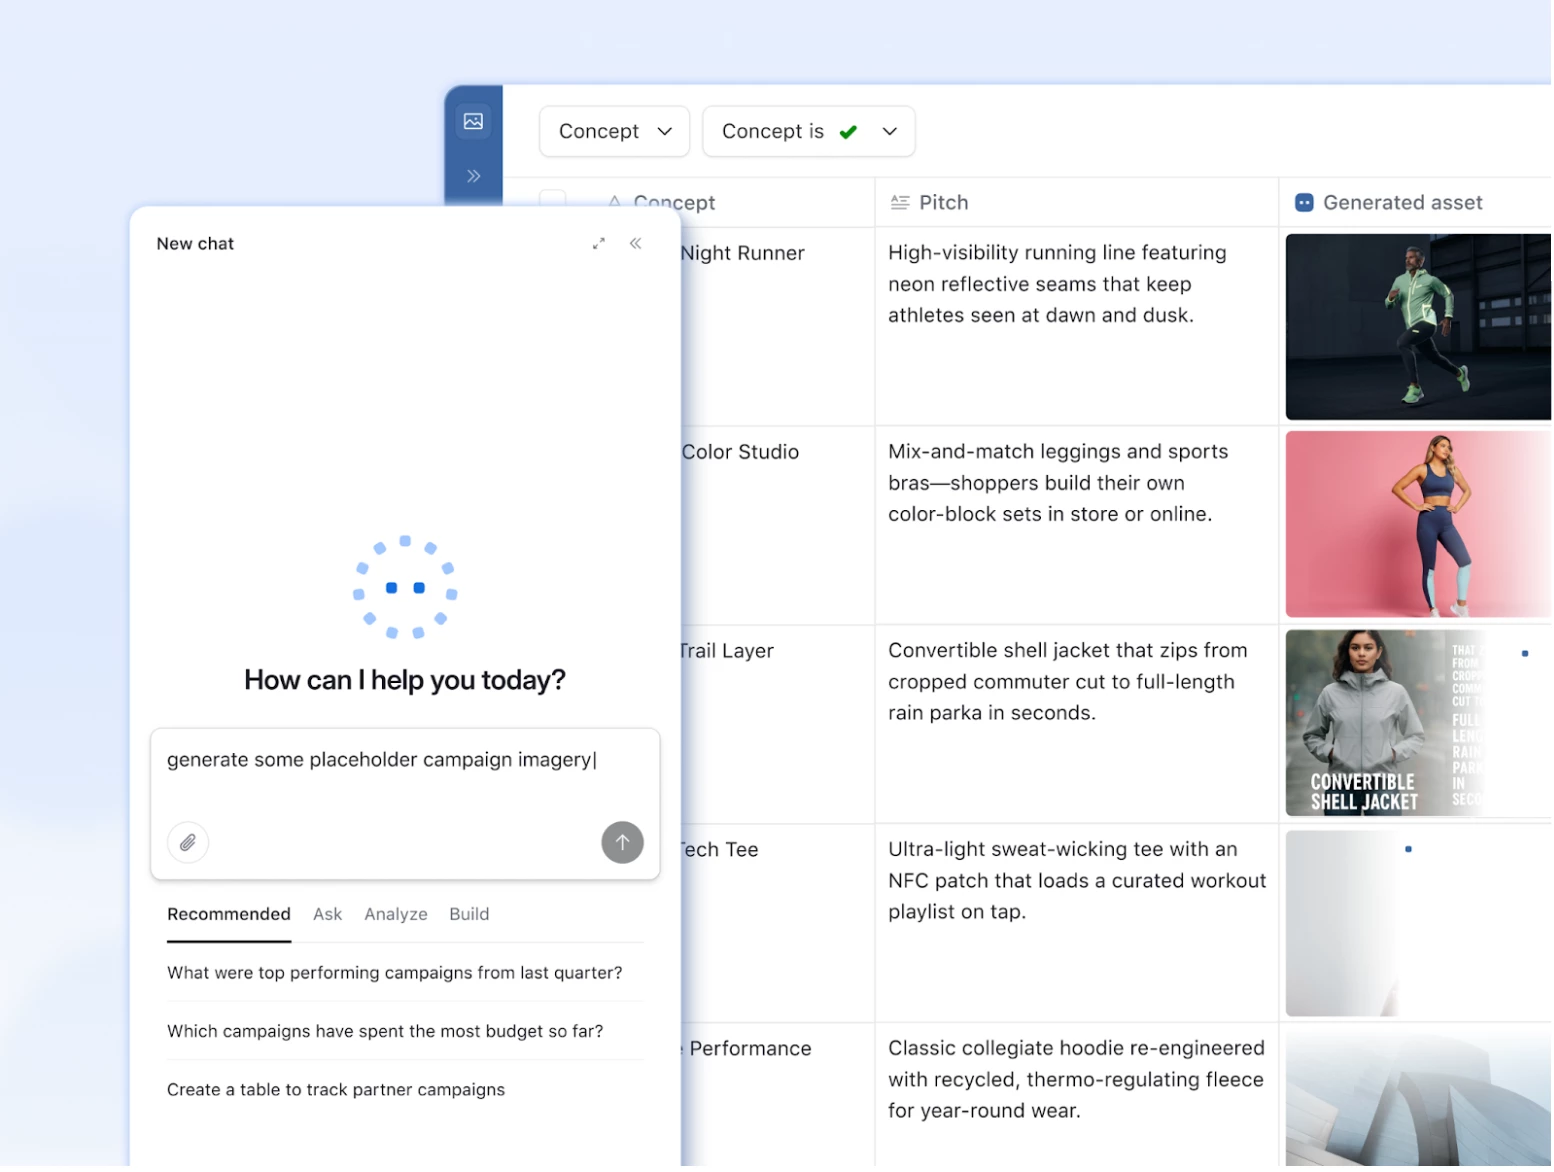Viewport: 1554px width, 1172px height.
Task: Collapse the New chat panel
Action: click(636, 244)
